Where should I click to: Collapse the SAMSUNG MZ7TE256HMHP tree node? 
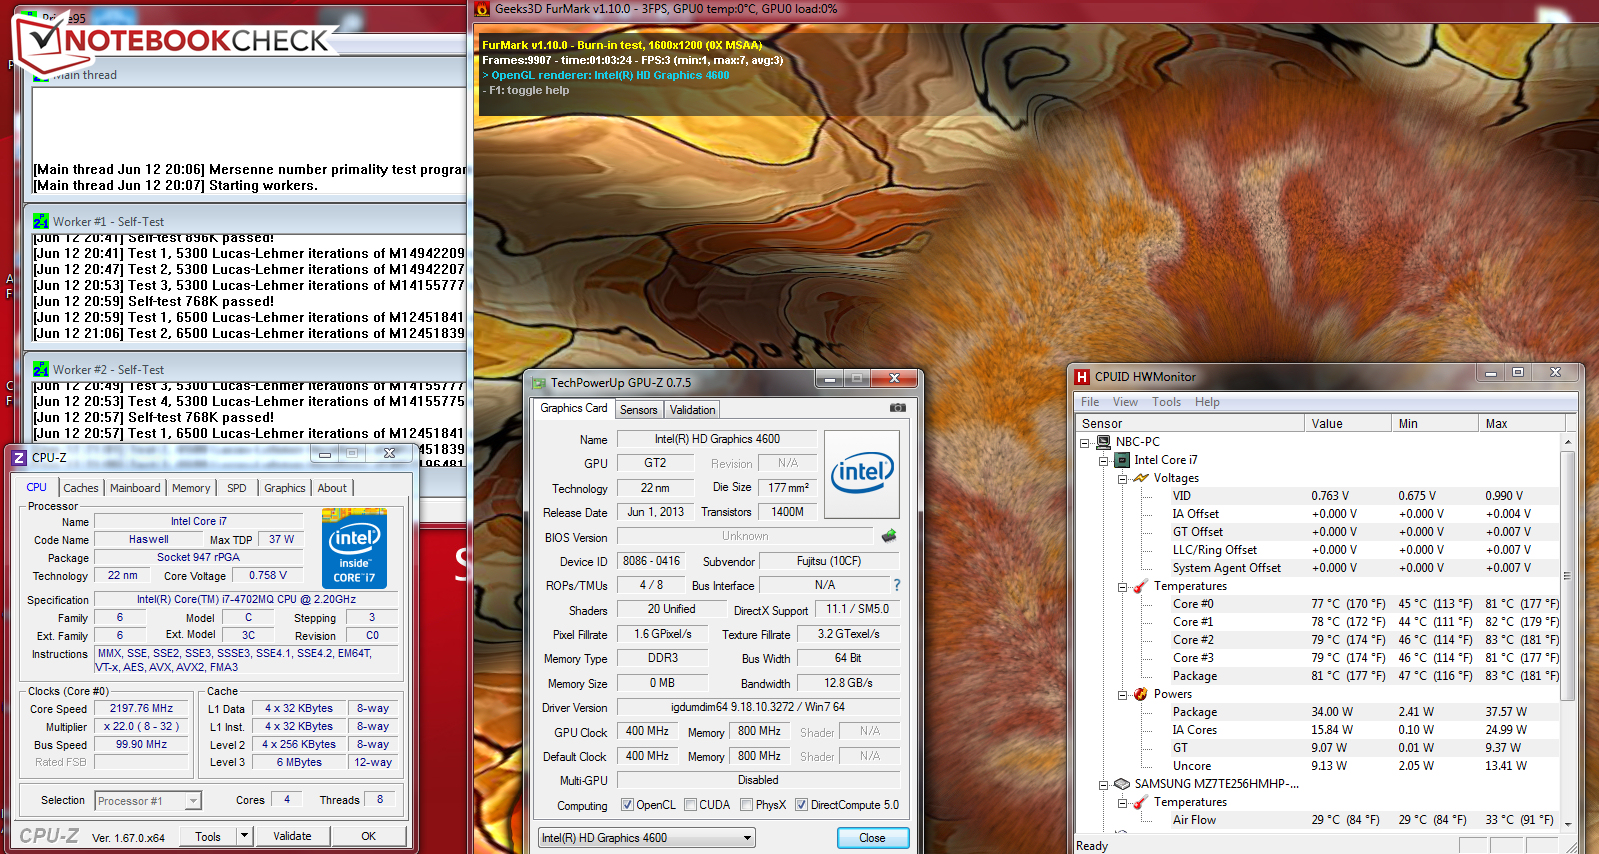1103,784
